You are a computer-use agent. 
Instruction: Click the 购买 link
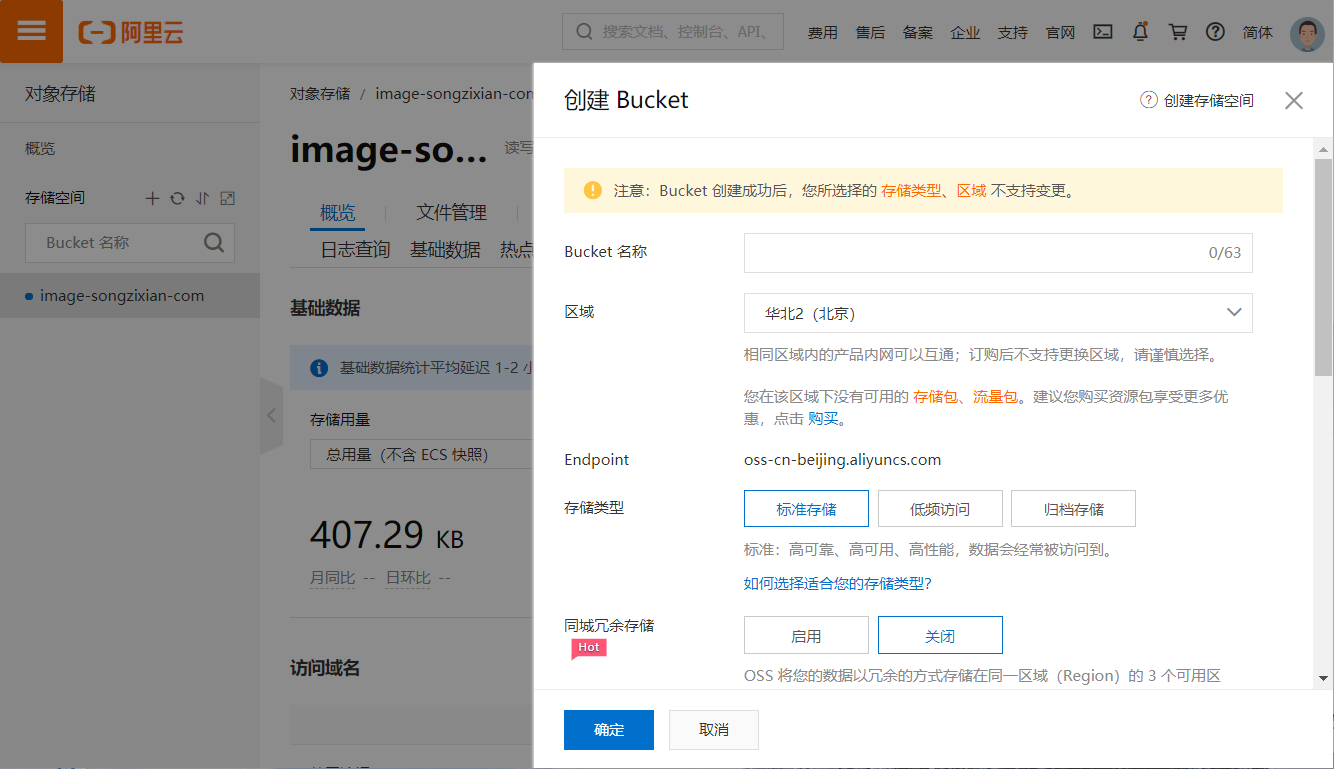click(823, 419)
